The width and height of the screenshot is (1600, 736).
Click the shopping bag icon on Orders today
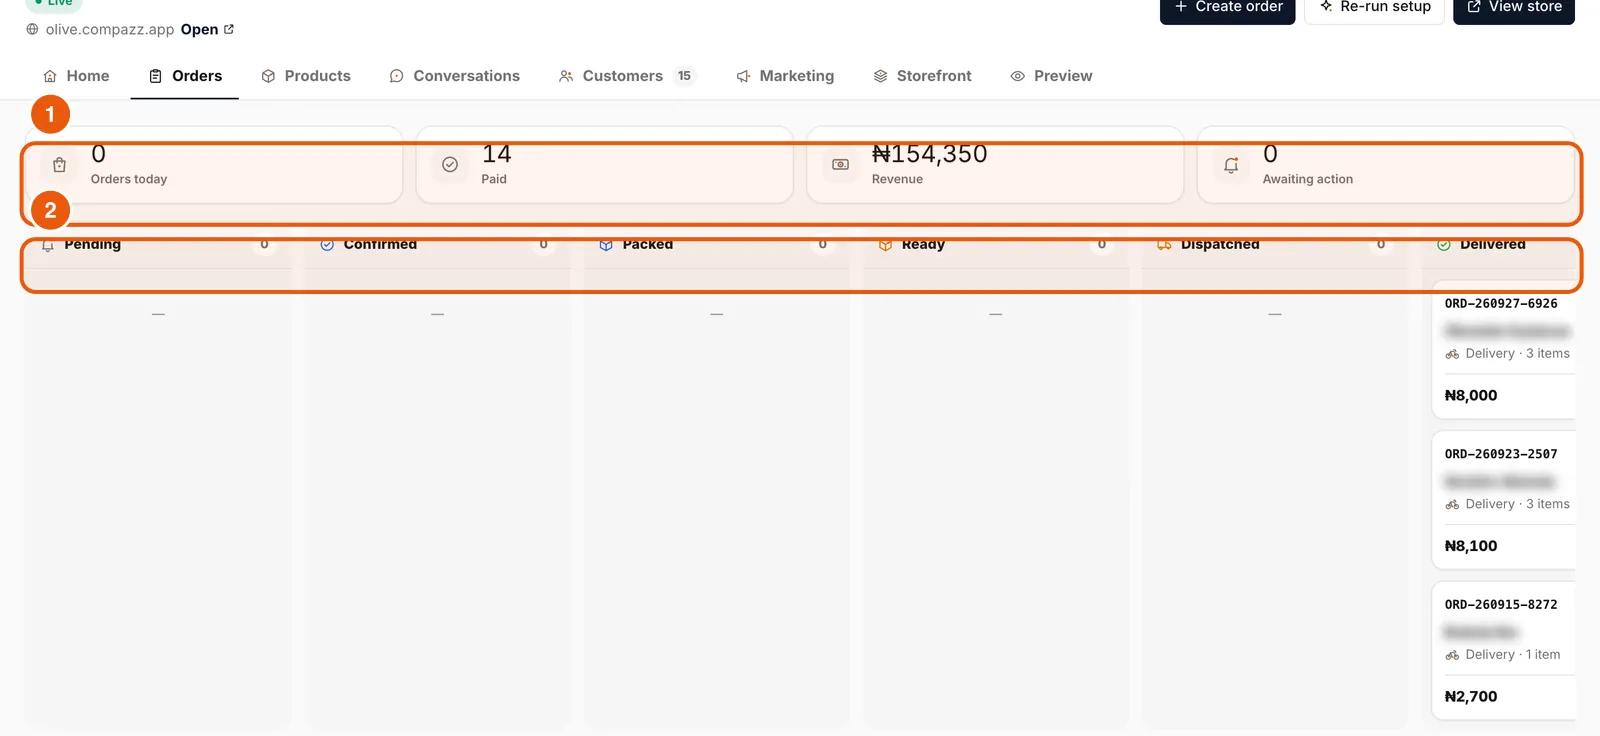[x=59, y=165]
